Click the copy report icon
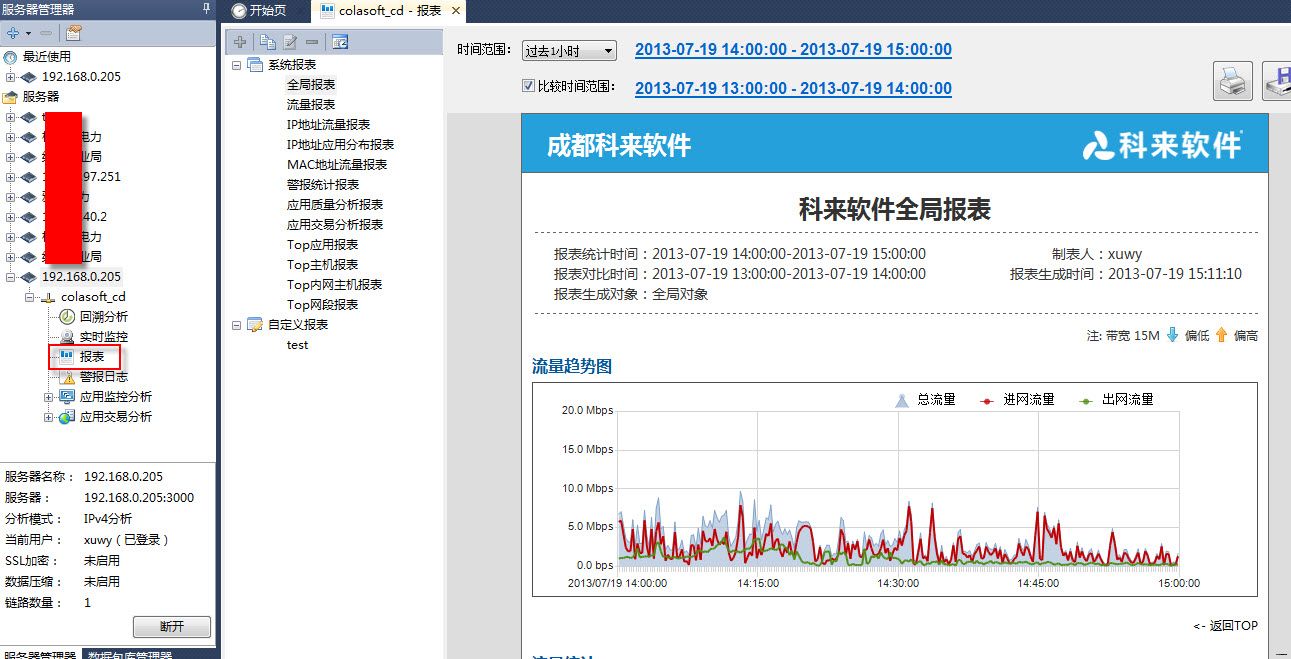 pos(266,42)
